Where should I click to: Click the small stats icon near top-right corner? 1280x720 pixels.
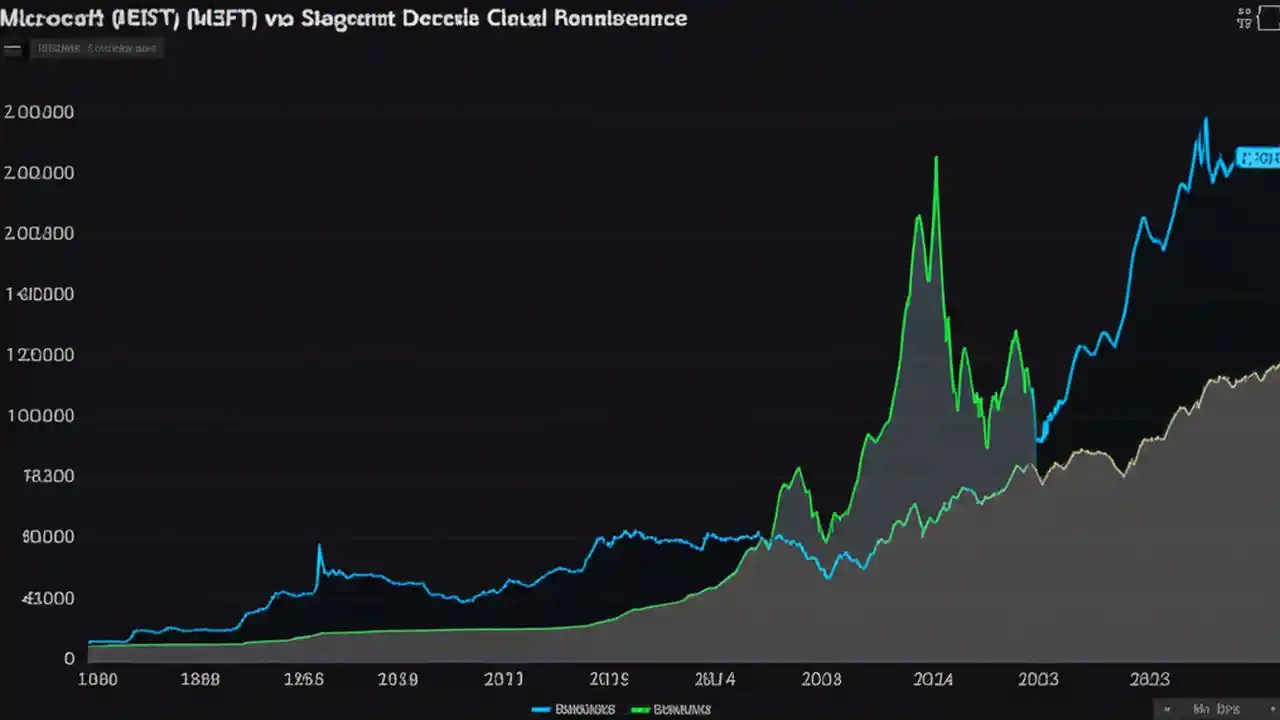point(1243,17)
